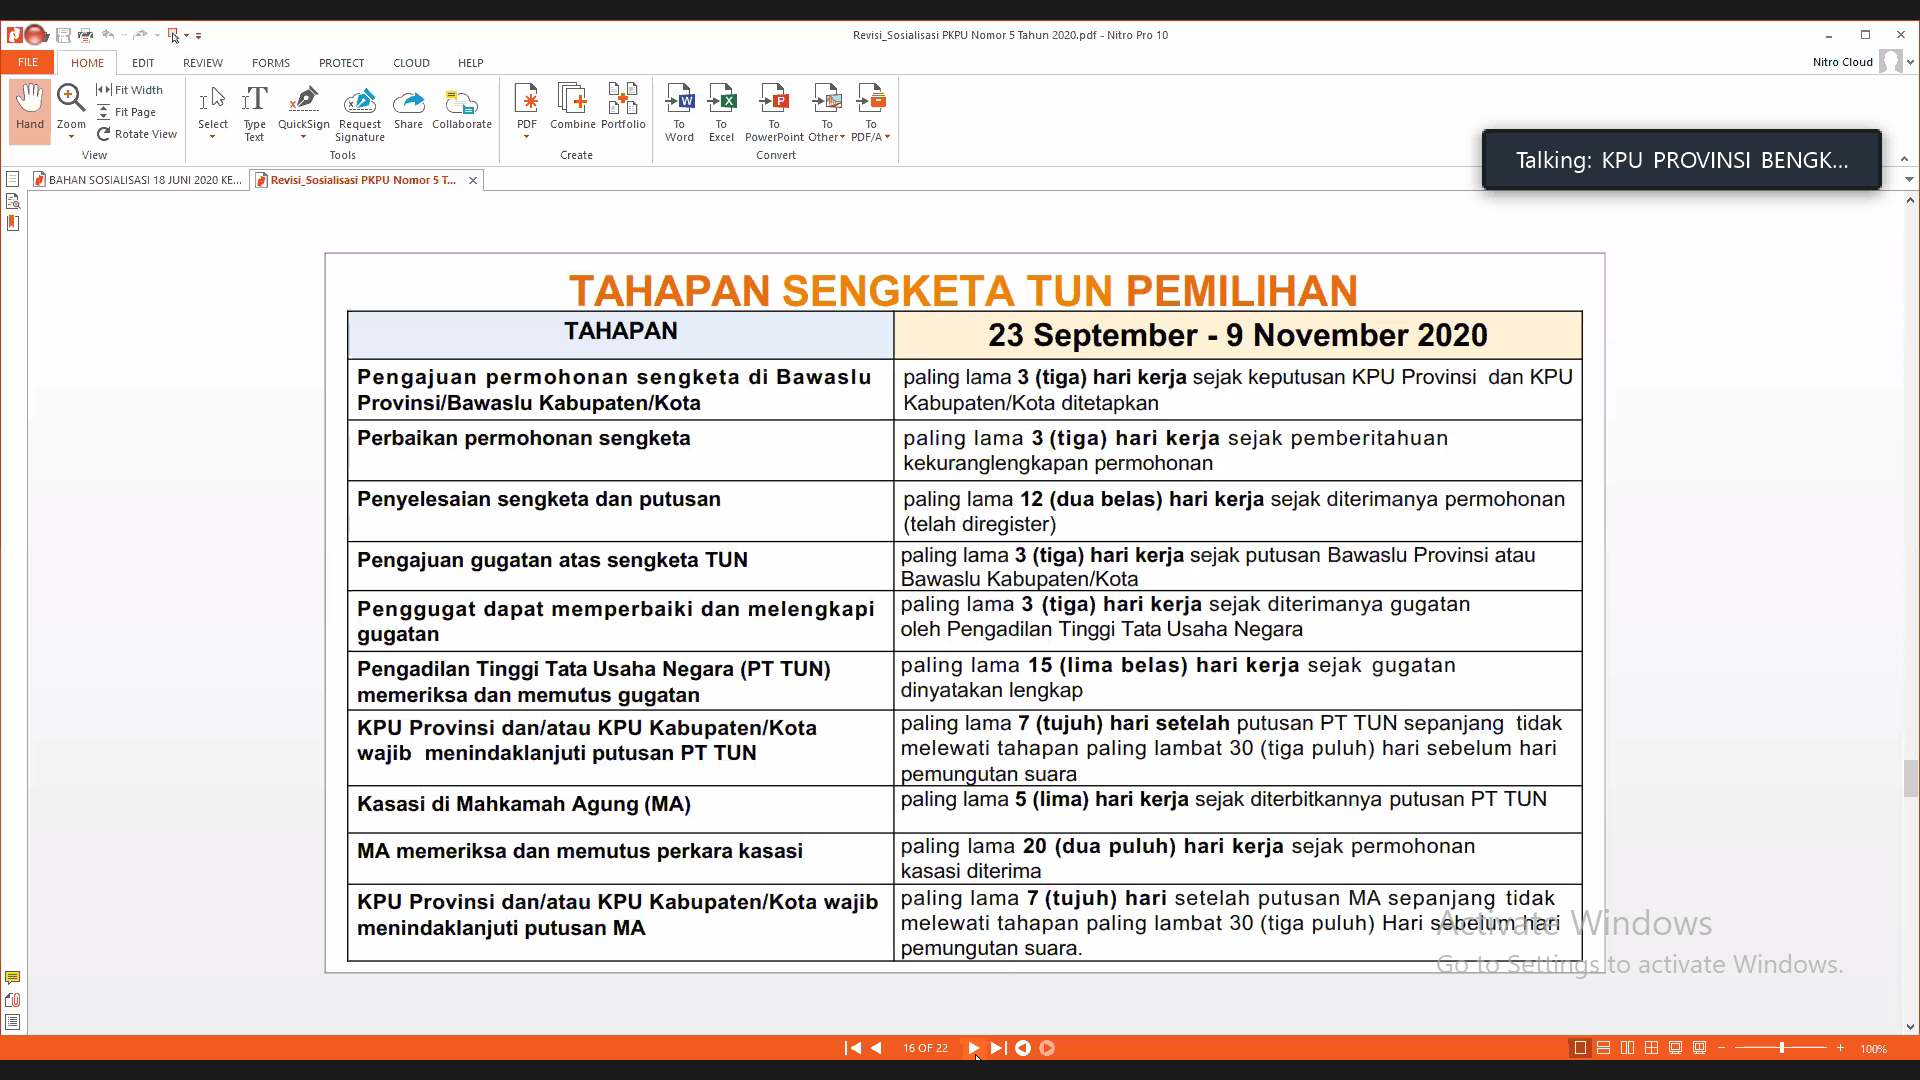Expand the PDF create dropdown arrow
The image size is (1920, 1080).
(526, 137)
